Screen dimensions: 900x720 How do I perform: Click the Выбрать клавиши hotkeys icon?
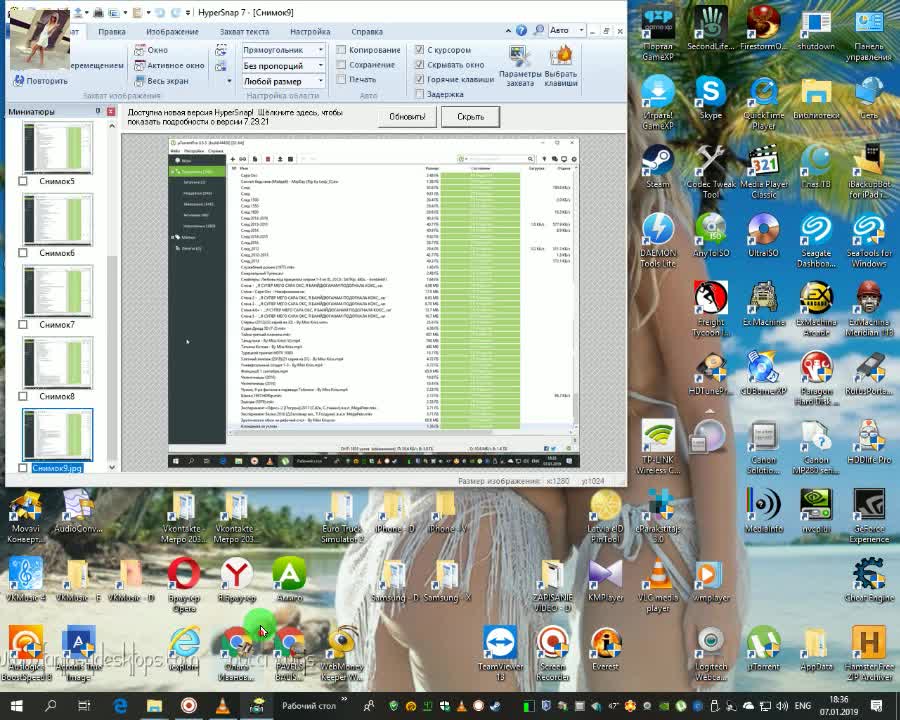tap(561, 65)
